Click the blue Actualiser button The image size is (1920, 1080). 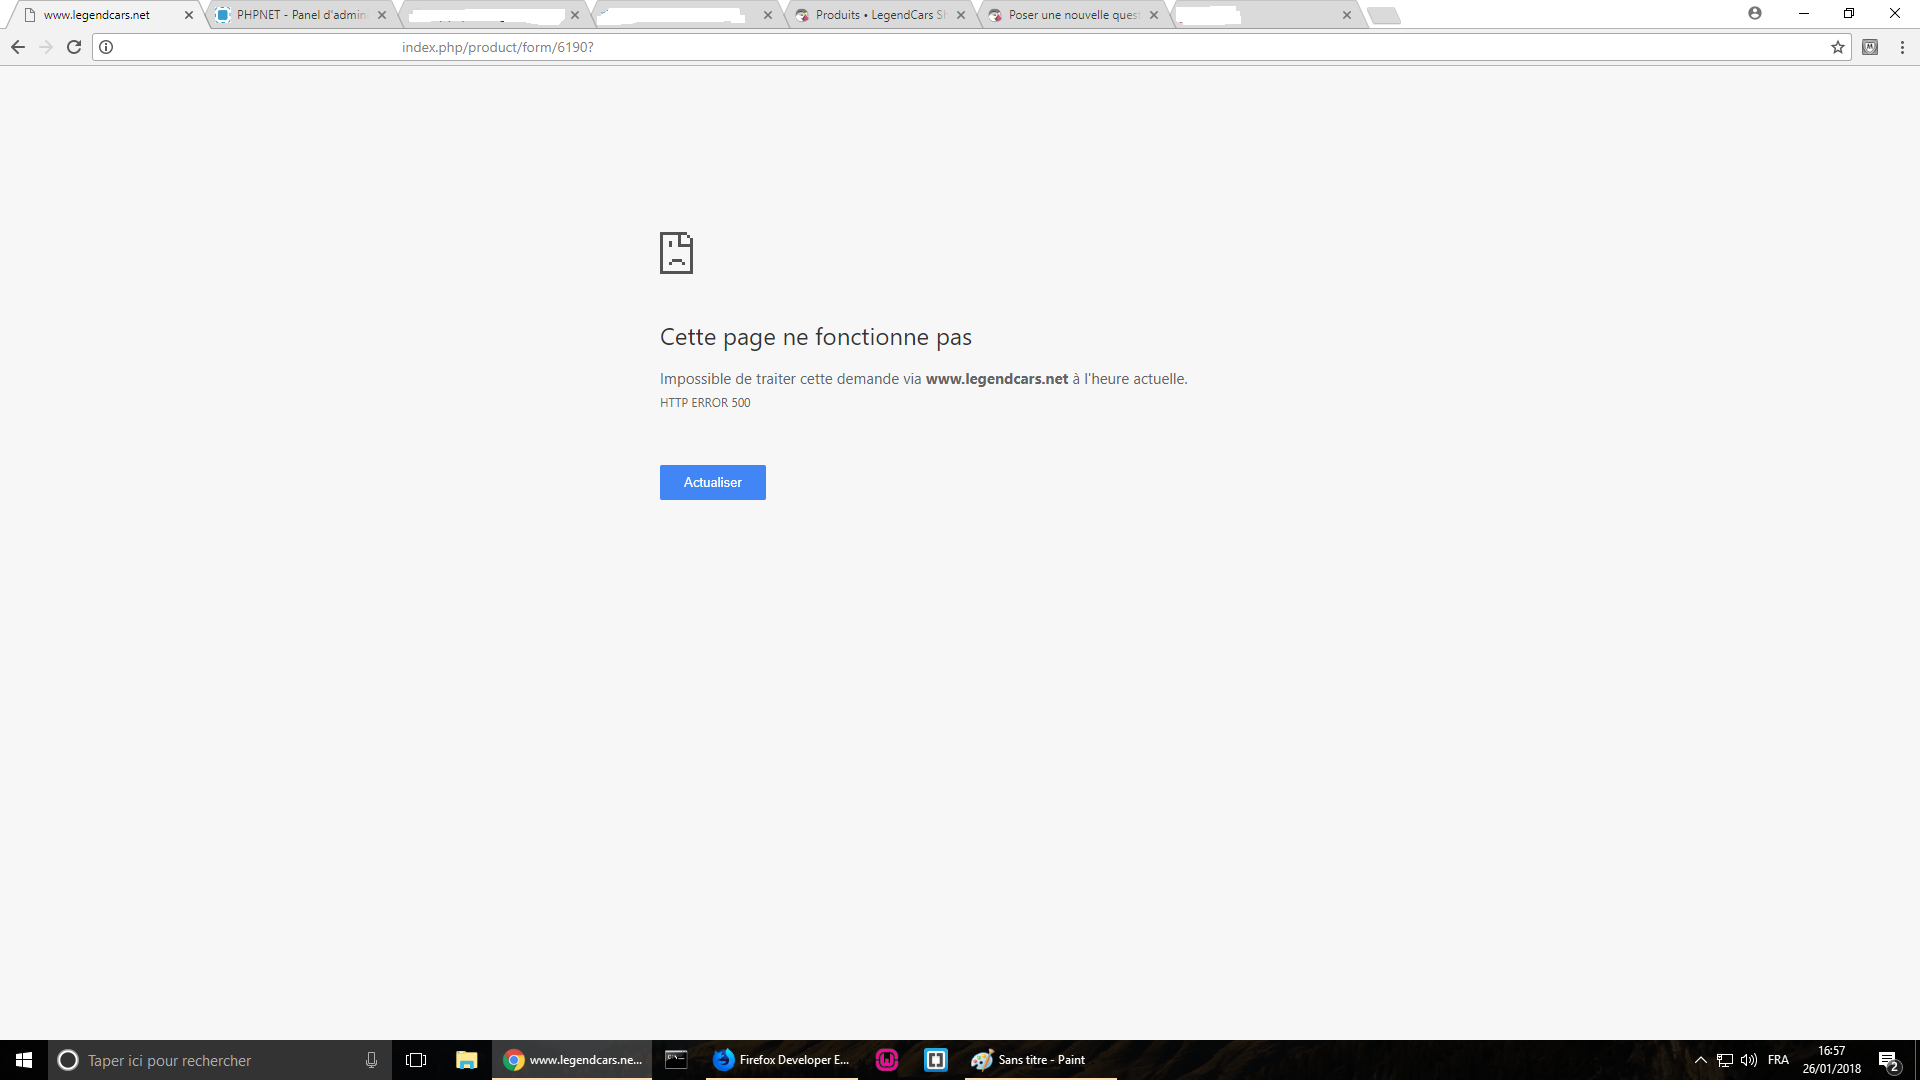tap(712, 482)
